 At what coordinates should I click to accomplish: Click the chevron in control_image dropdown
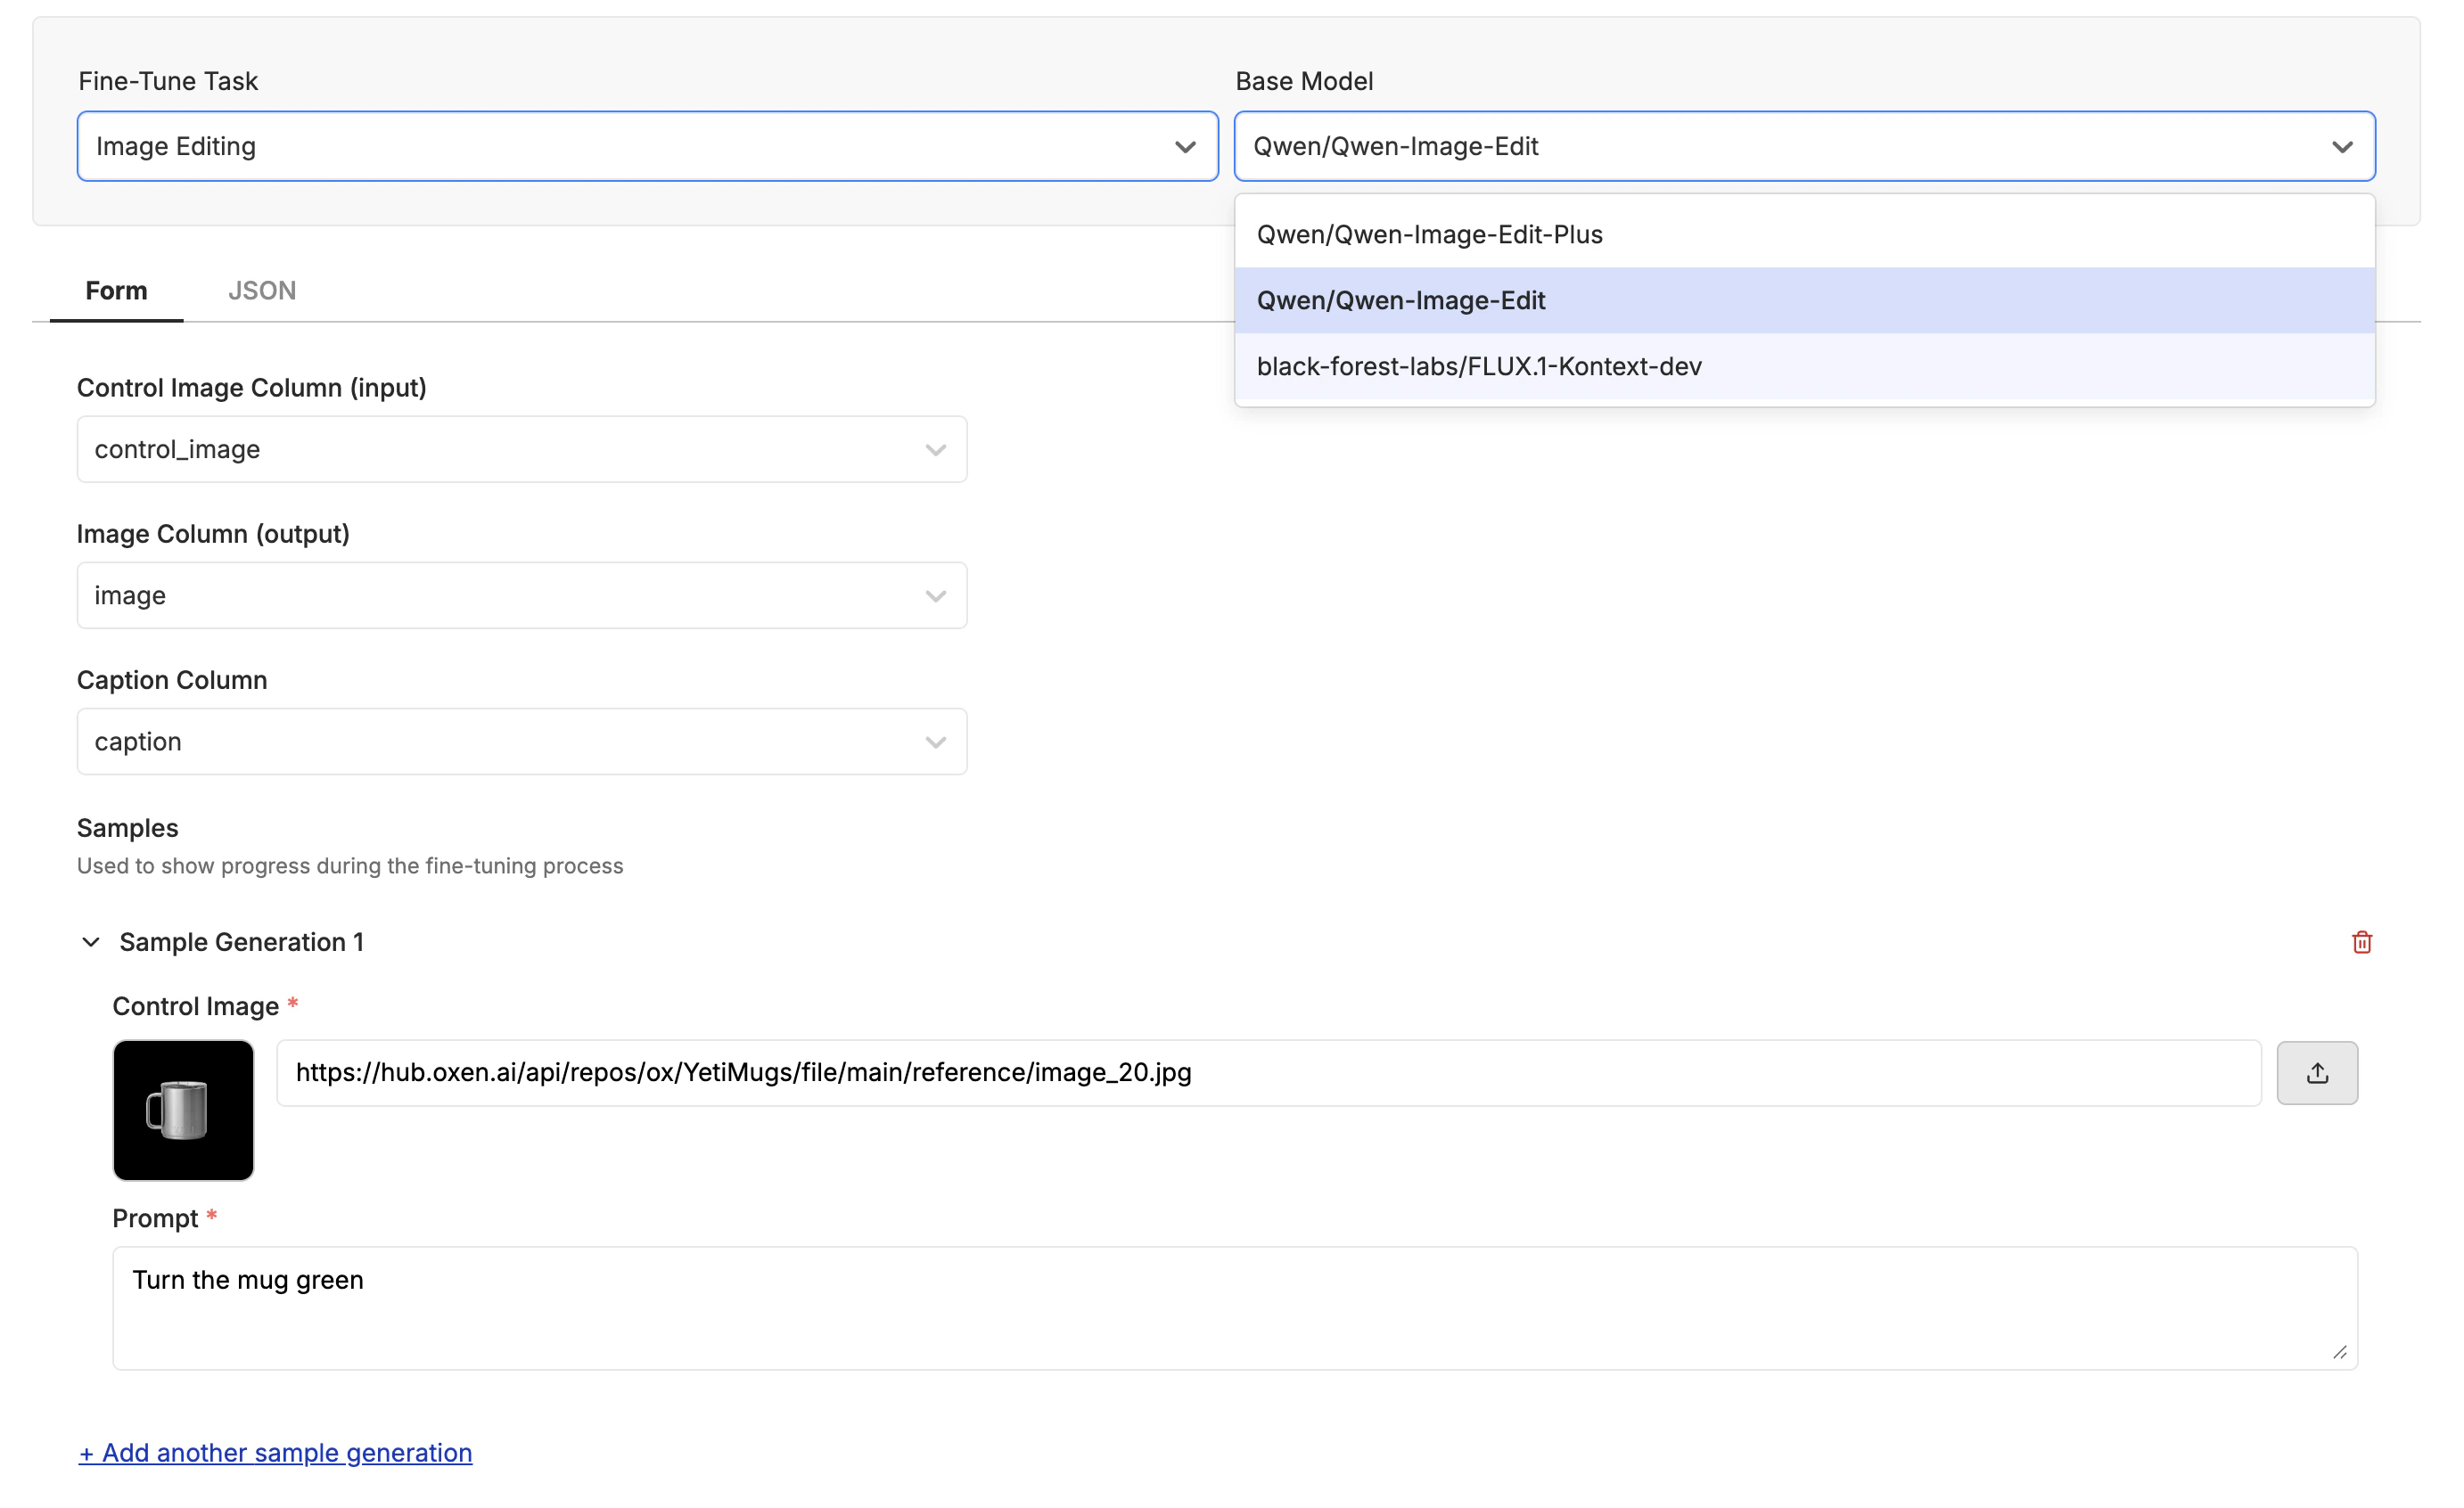pos(935,450)
